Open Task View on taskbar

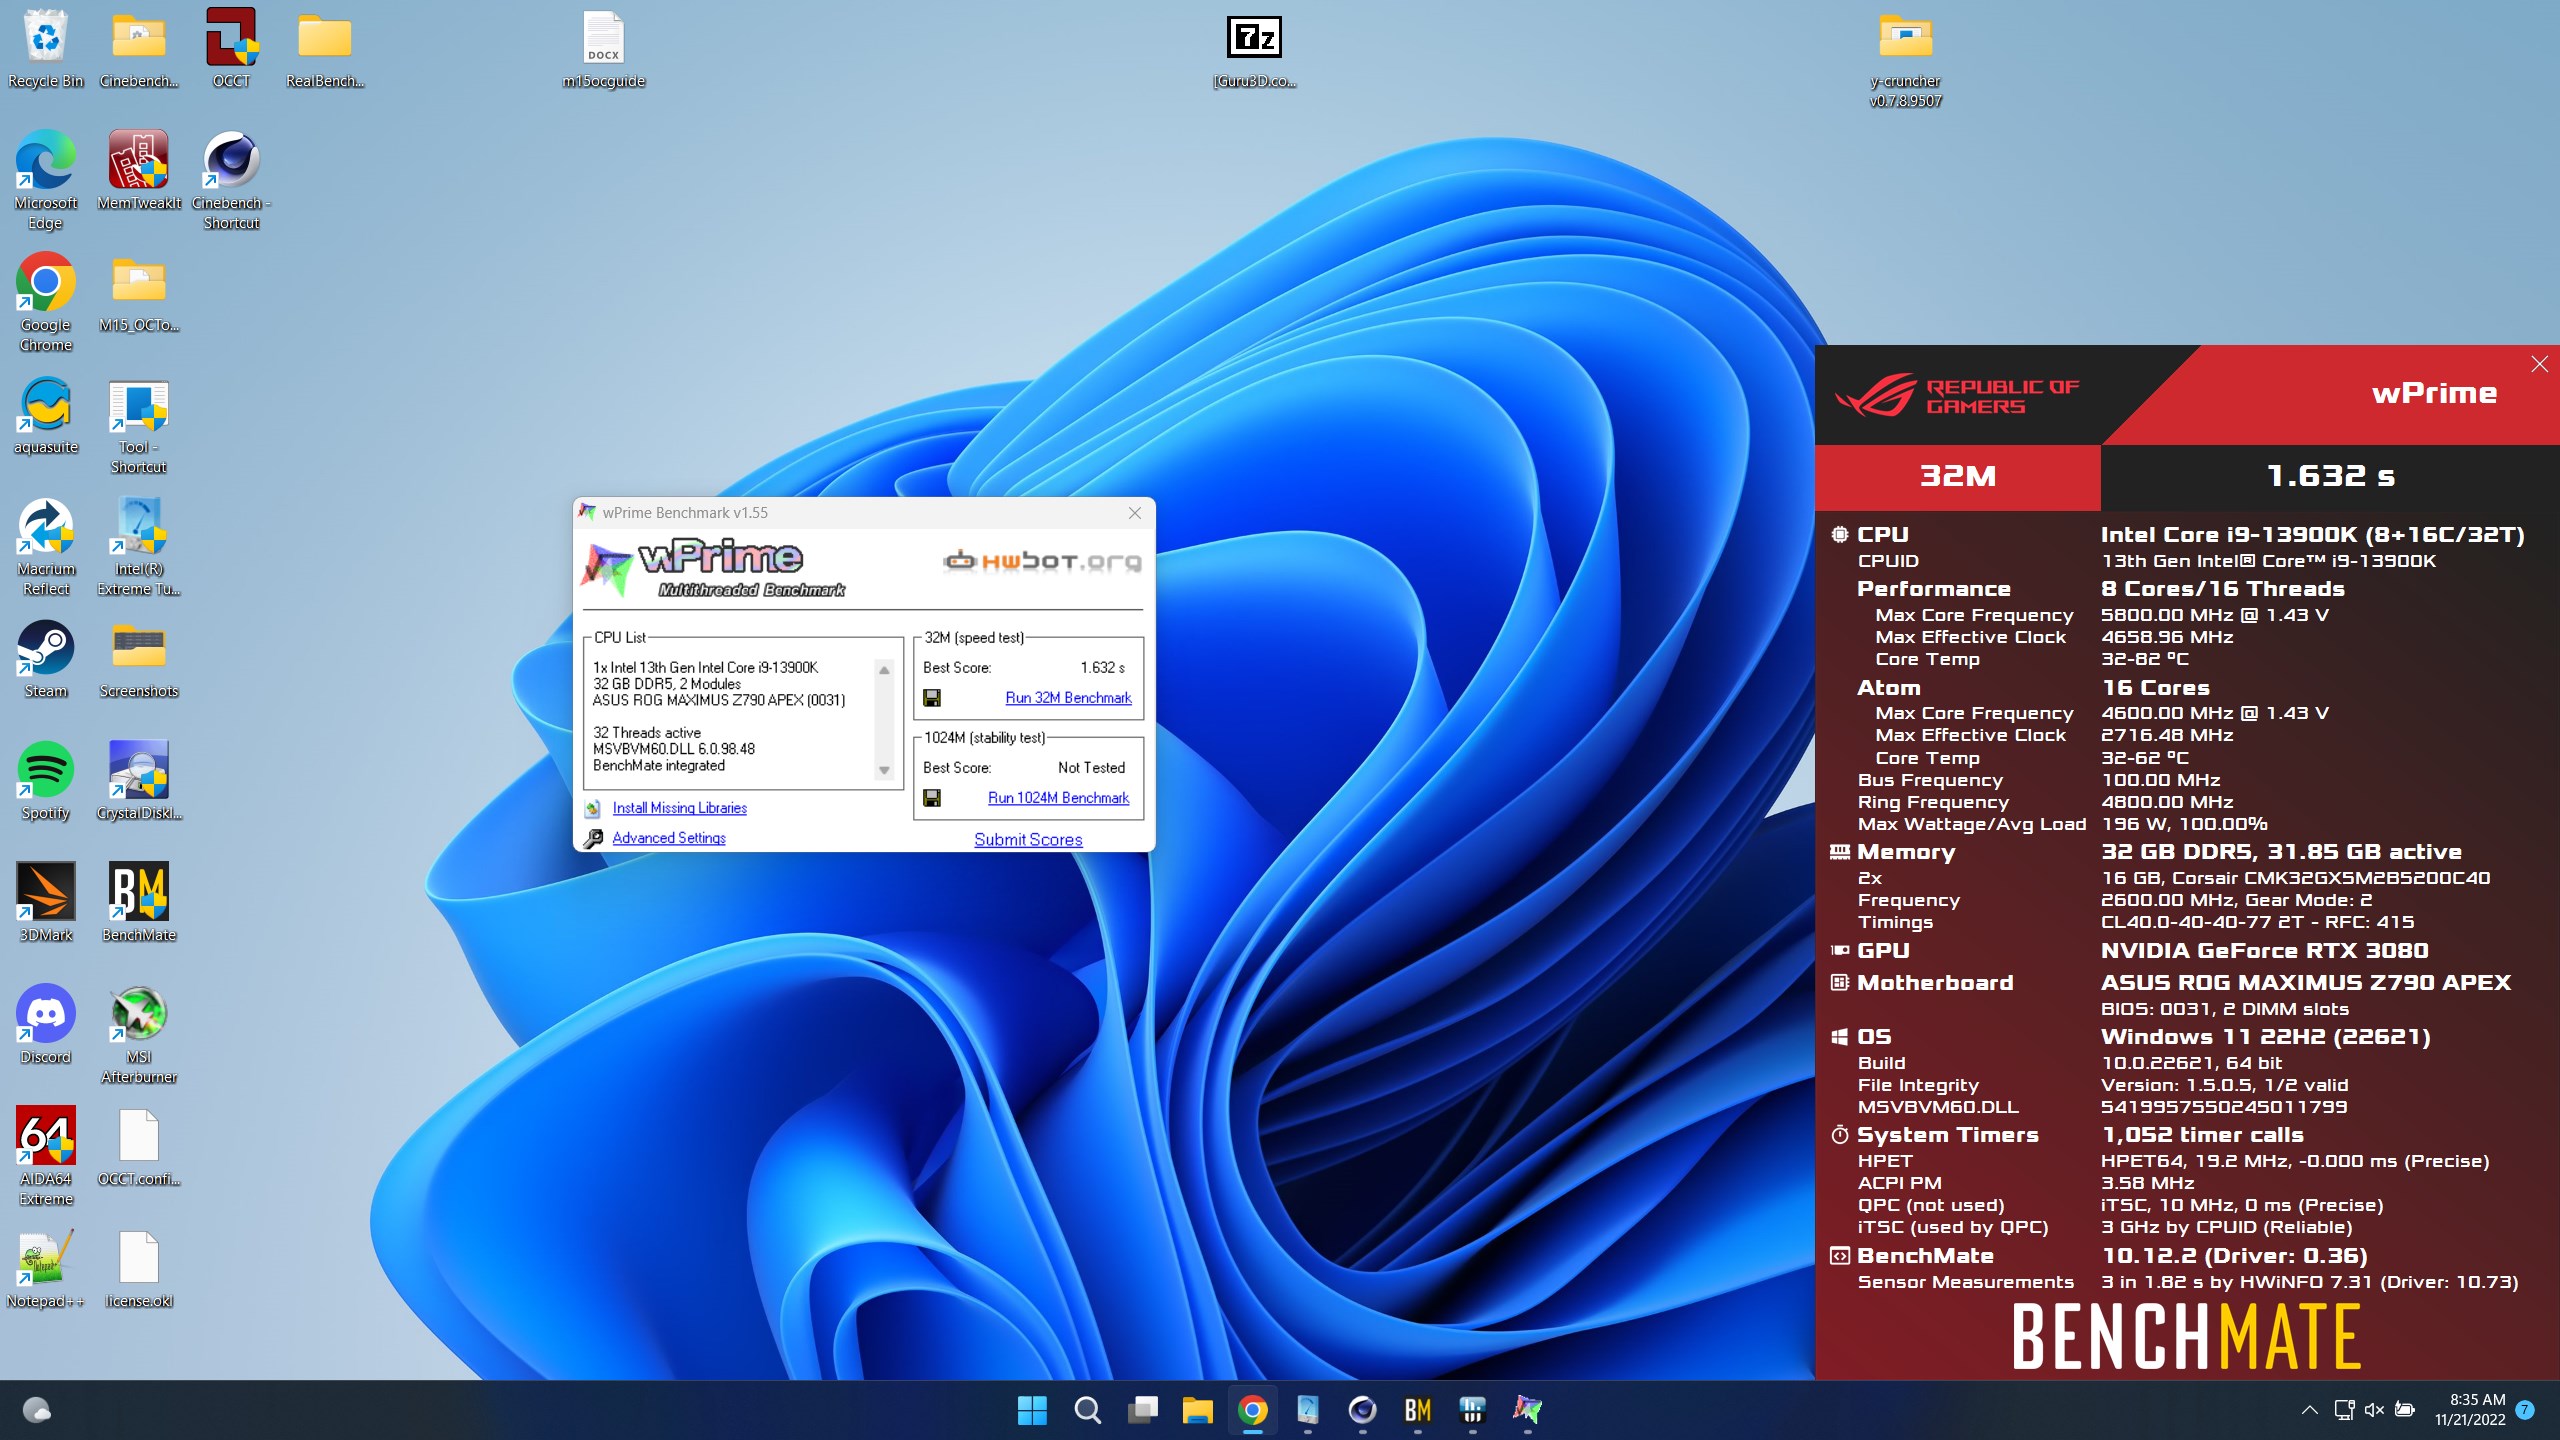[1142, 1410]
